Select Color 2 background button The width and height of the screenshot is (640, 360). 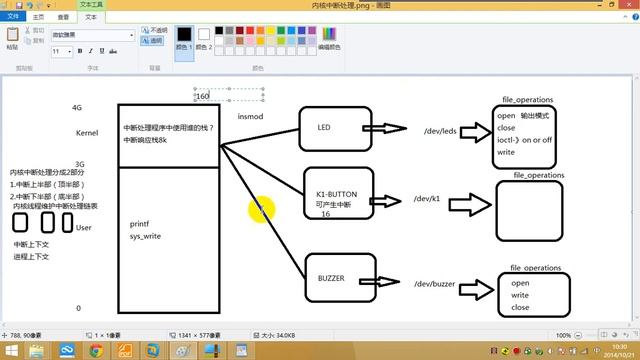[x=204, y=38]
